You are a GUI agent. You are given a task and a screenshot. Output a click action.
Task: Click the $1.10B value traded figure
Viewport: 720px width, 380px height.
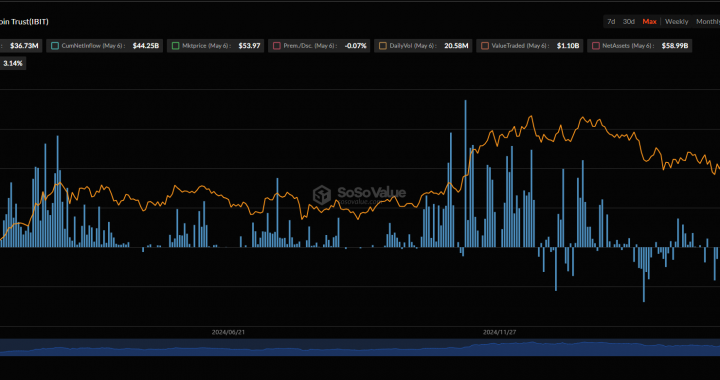click(x=568, y=46)
